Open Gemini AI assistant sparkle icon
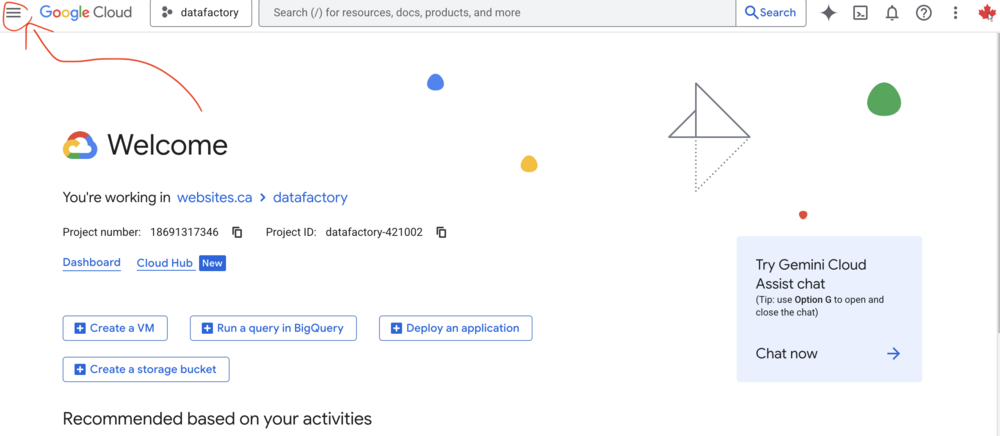The width and height of the screenshot is (1000, 436). pos(828,13)
